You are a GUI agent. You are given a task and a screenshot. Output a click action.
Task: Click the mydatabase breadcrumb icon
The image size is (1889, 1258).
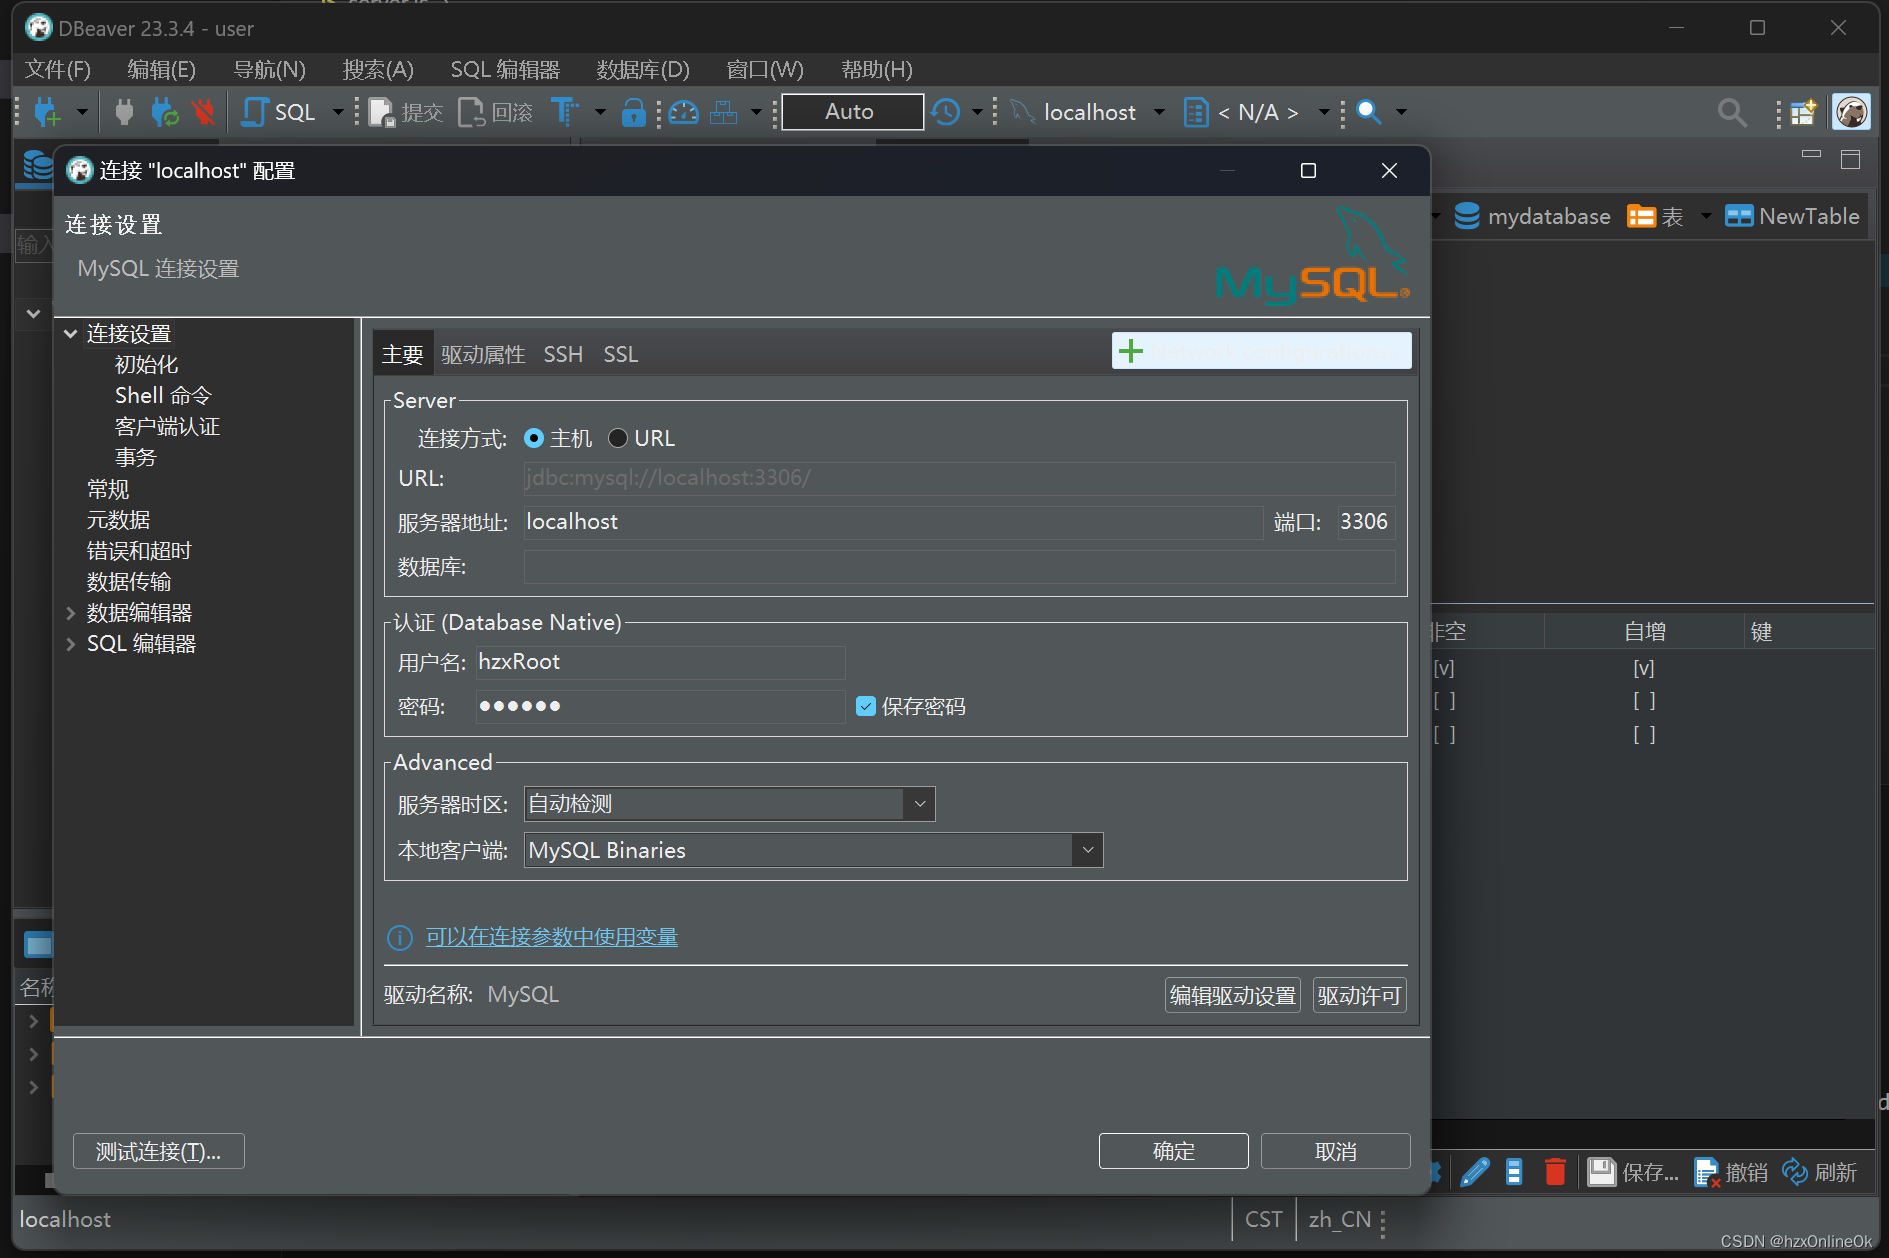pos(1467,216)
